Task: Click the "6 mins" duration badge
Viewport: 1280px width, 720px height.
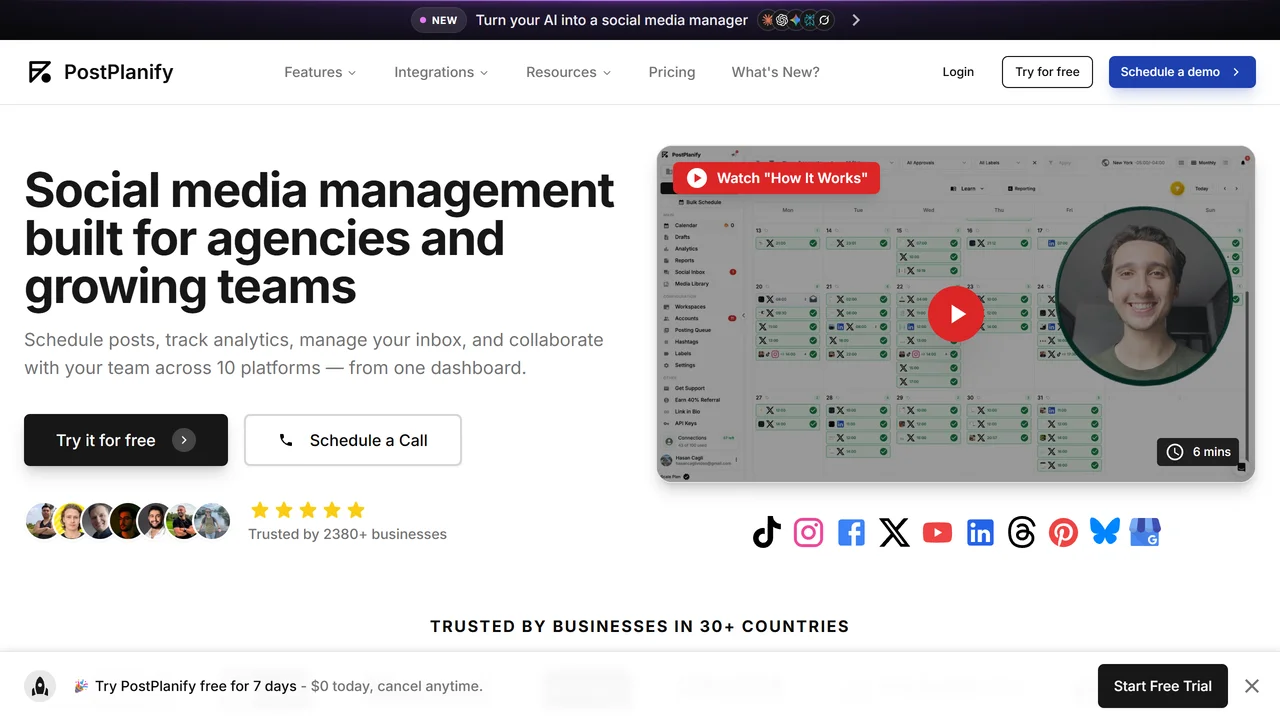Action: (x=1198, y=452)
